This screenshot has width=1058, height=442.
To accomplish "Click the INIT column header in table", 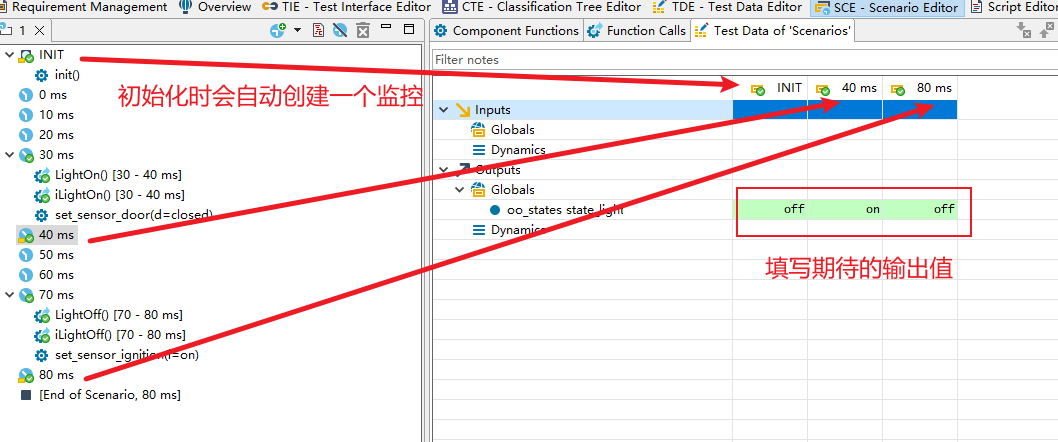I will 771,88.
